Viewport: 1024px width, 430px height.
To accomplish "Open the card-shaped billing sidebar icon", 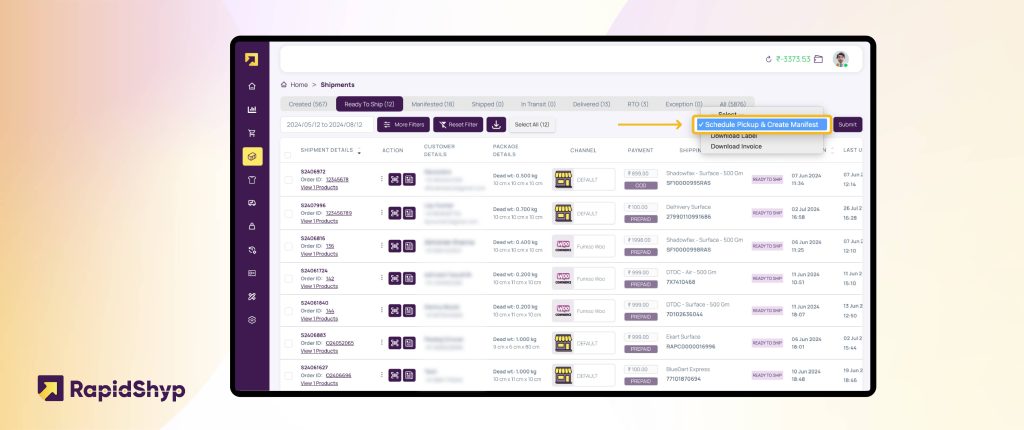I will click(x=252, y=273).
